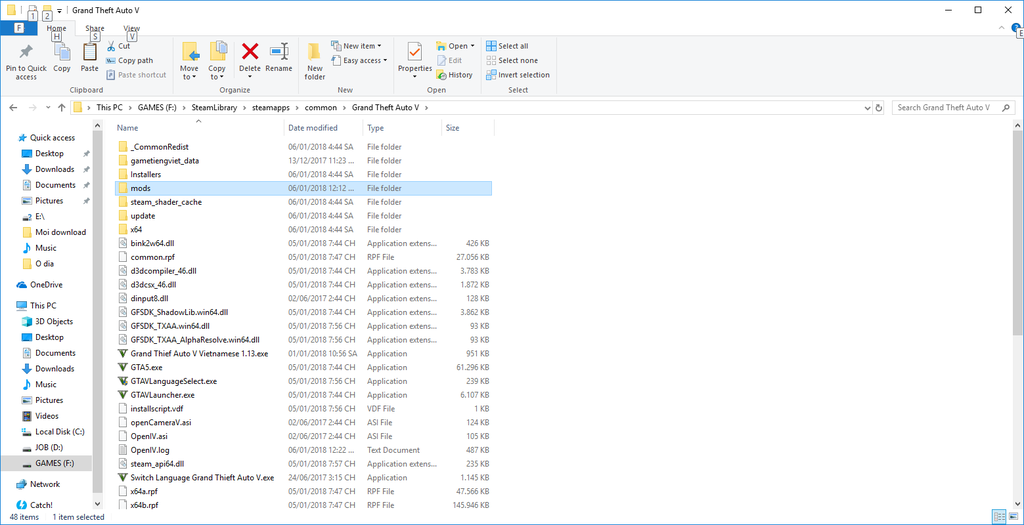The image size is (1024, 525).
Task: Expand the Delete options arrow
Action: tap(250, 77)
